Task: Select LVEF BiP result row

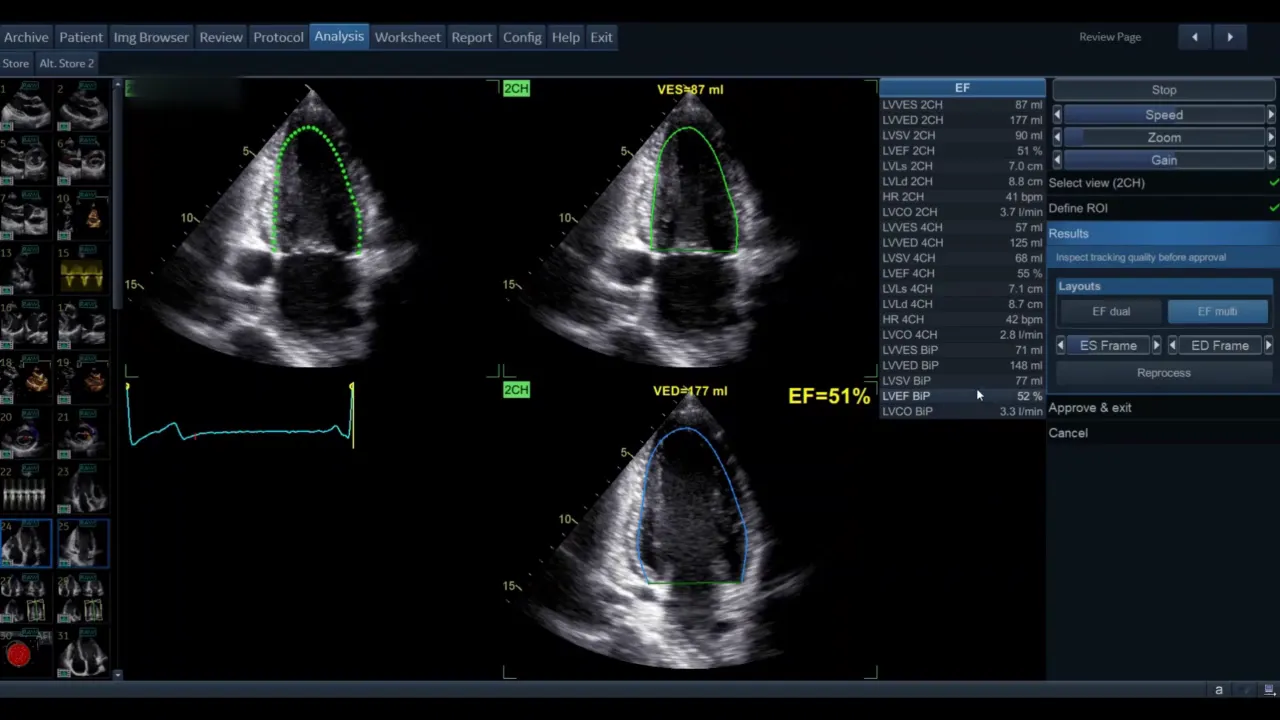Action: click(962, 396)
